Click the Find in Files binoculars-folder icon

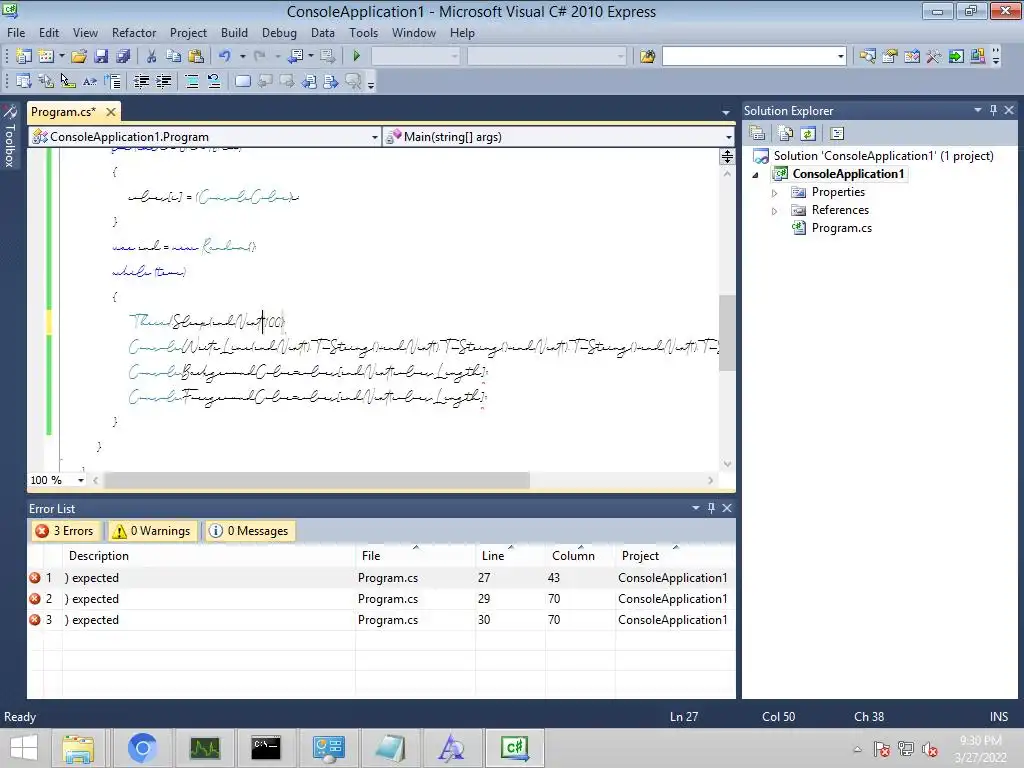[647, 56]
